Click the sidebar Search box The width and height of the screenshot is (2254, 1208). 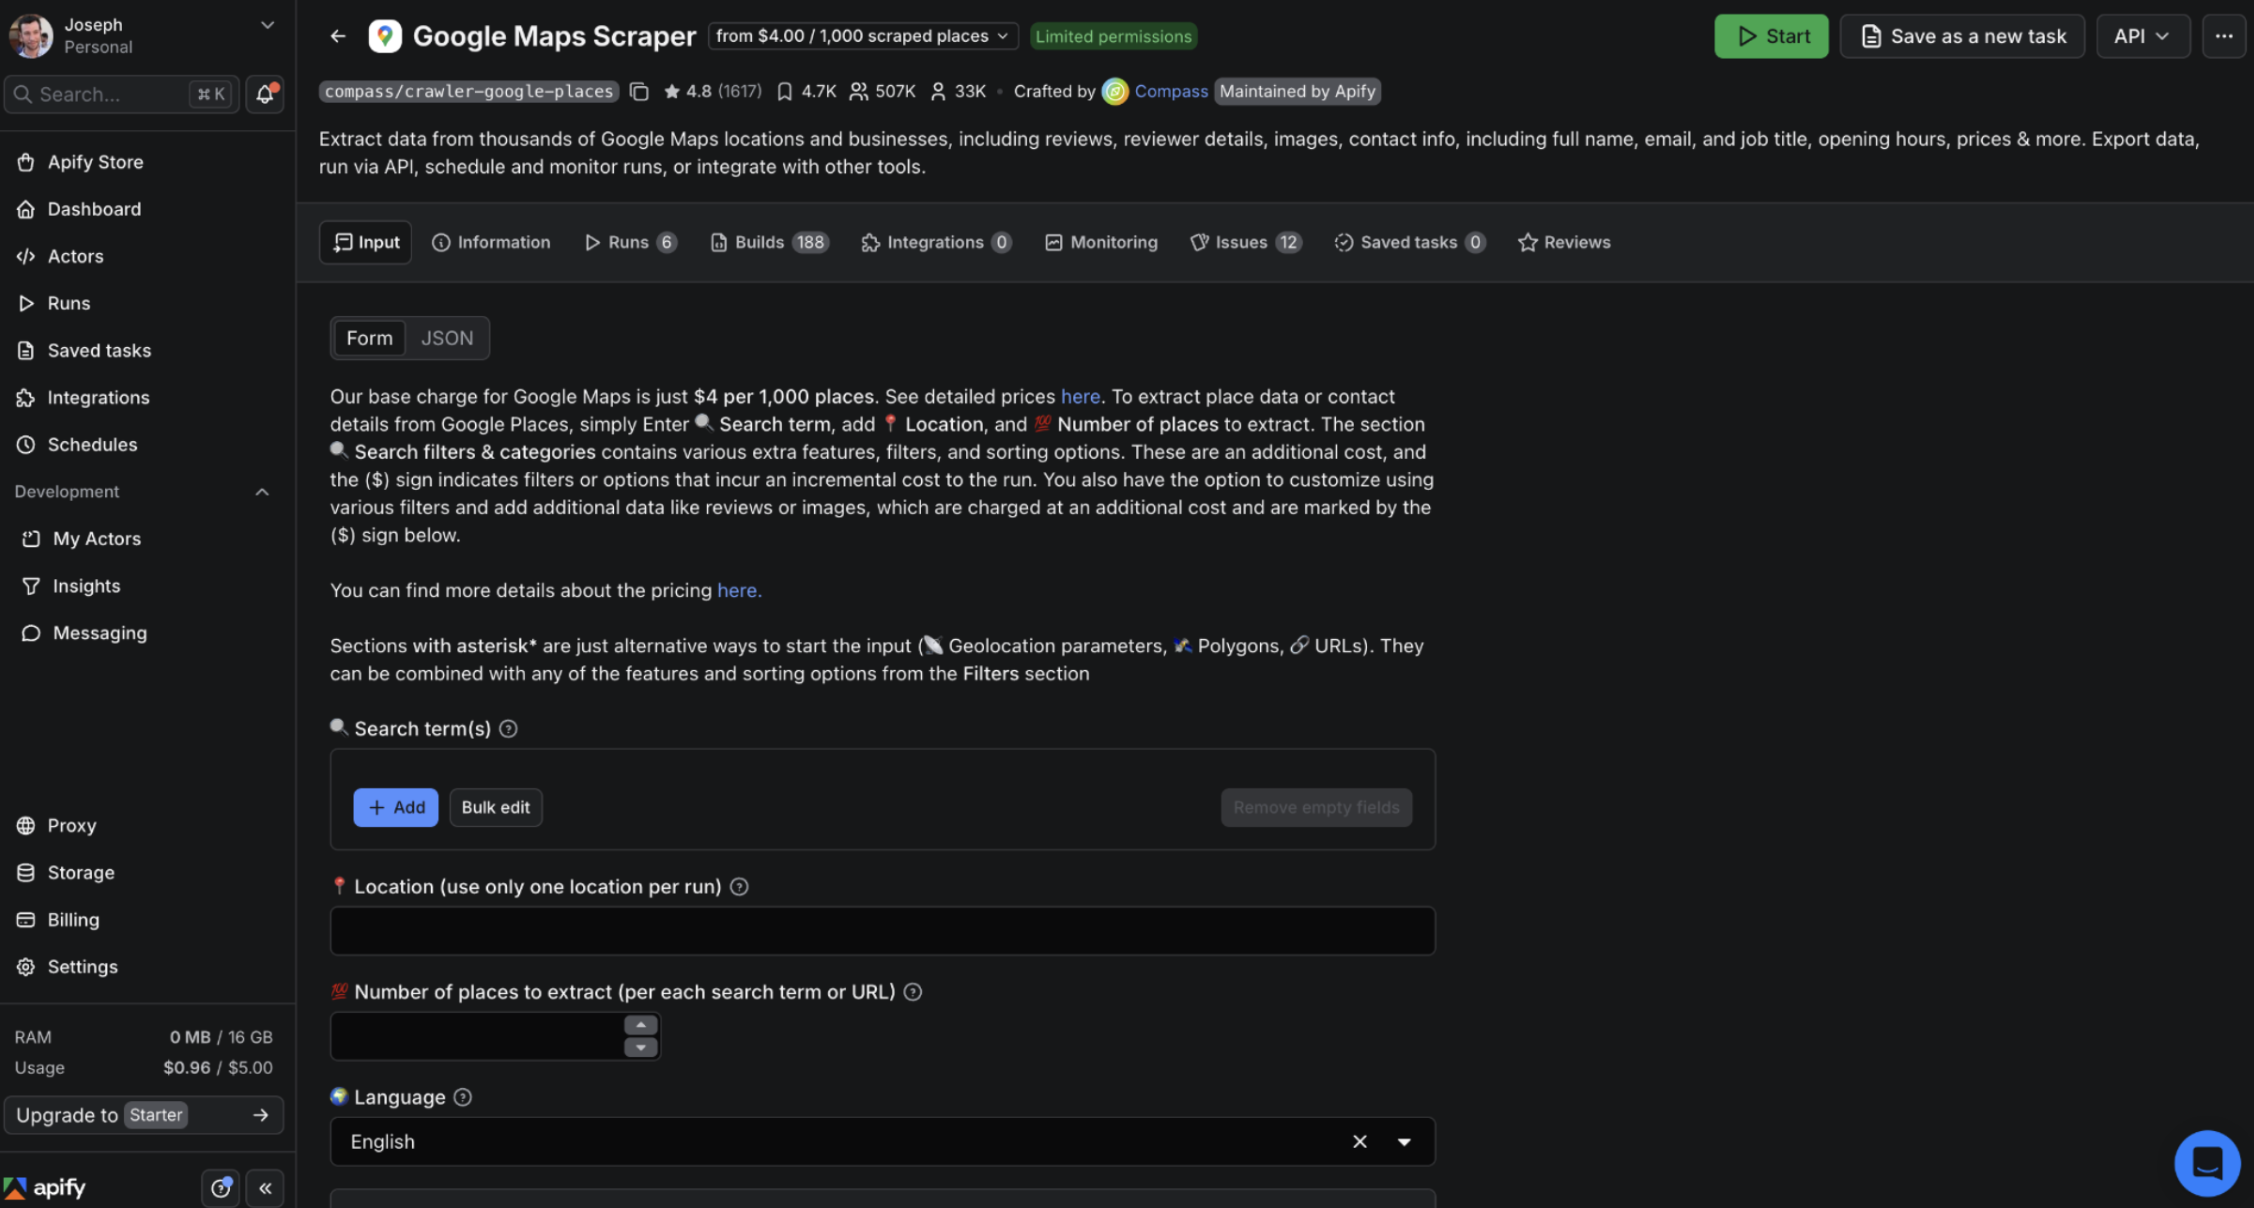(122, 94)
